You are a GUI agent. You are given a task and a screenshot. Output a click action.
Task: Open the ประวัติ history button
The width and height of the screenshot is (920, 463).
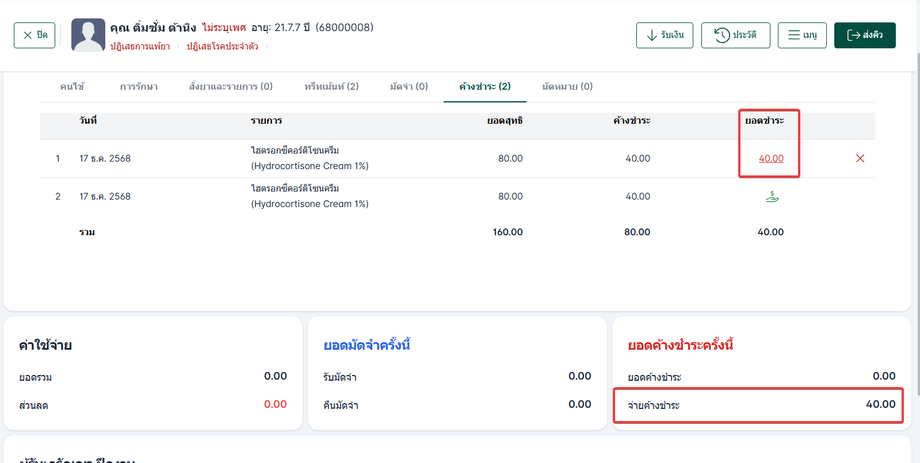point(735,35)
